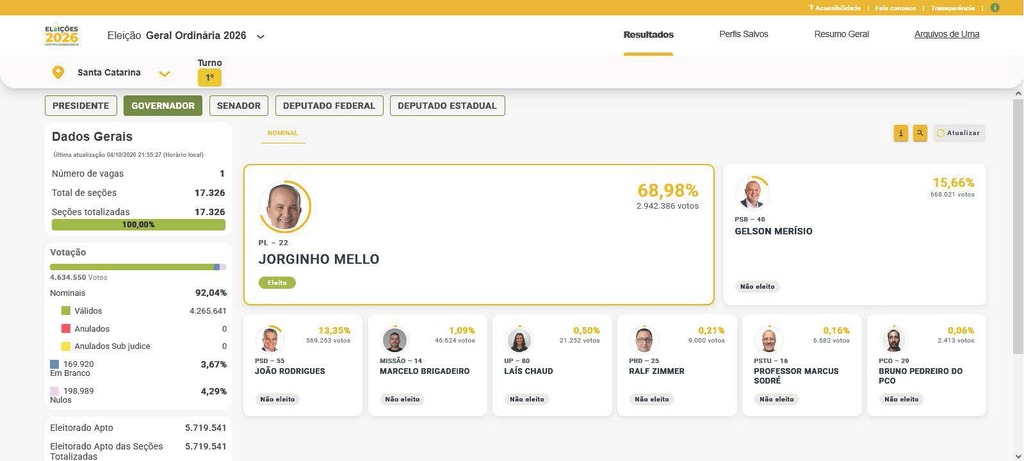Click the JORGINHO MELLO name

pos(319,259)
